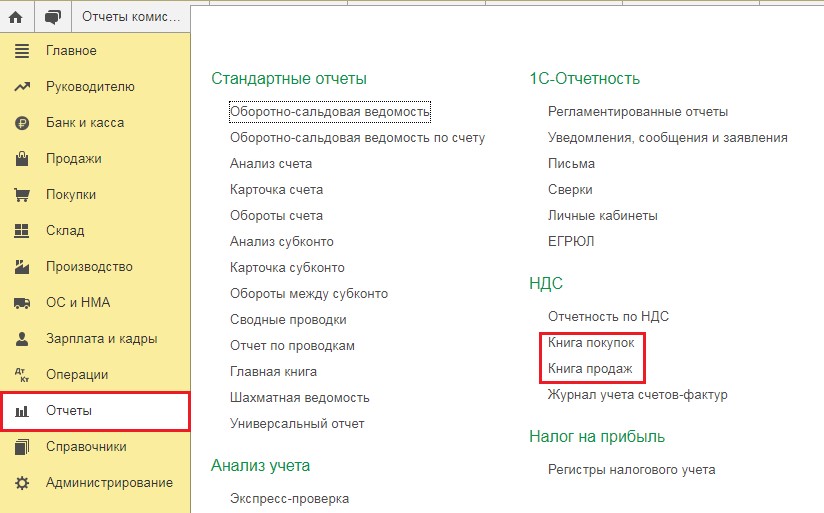Click the home icon in top bar
Screen dimensions: 824x513
tap(16, 17)
